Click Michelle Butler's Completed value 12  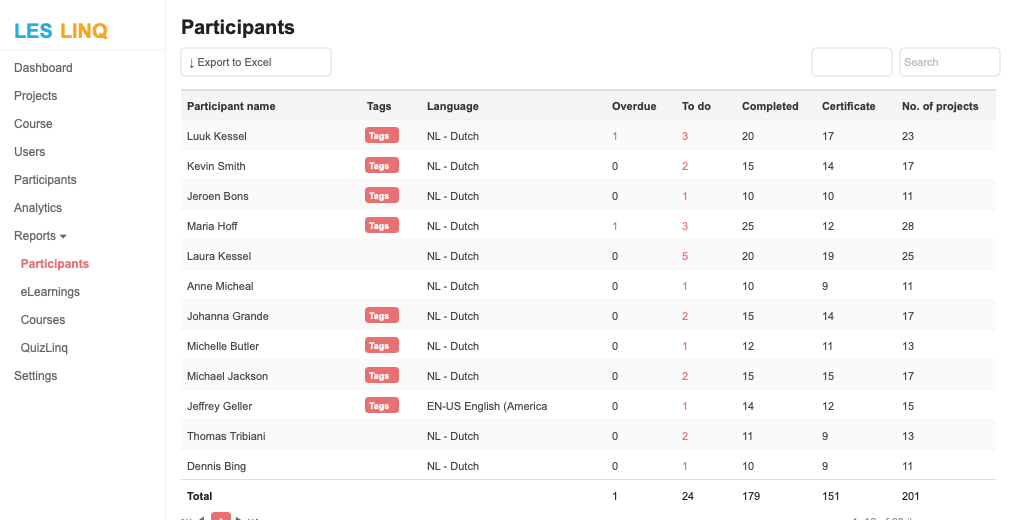[748, 346]
